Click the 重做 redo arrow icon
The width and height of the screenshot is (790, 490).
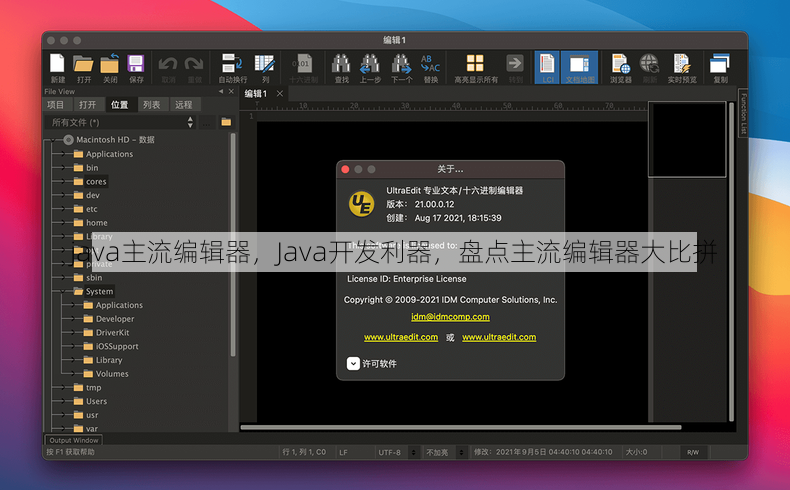pos(194,64)
